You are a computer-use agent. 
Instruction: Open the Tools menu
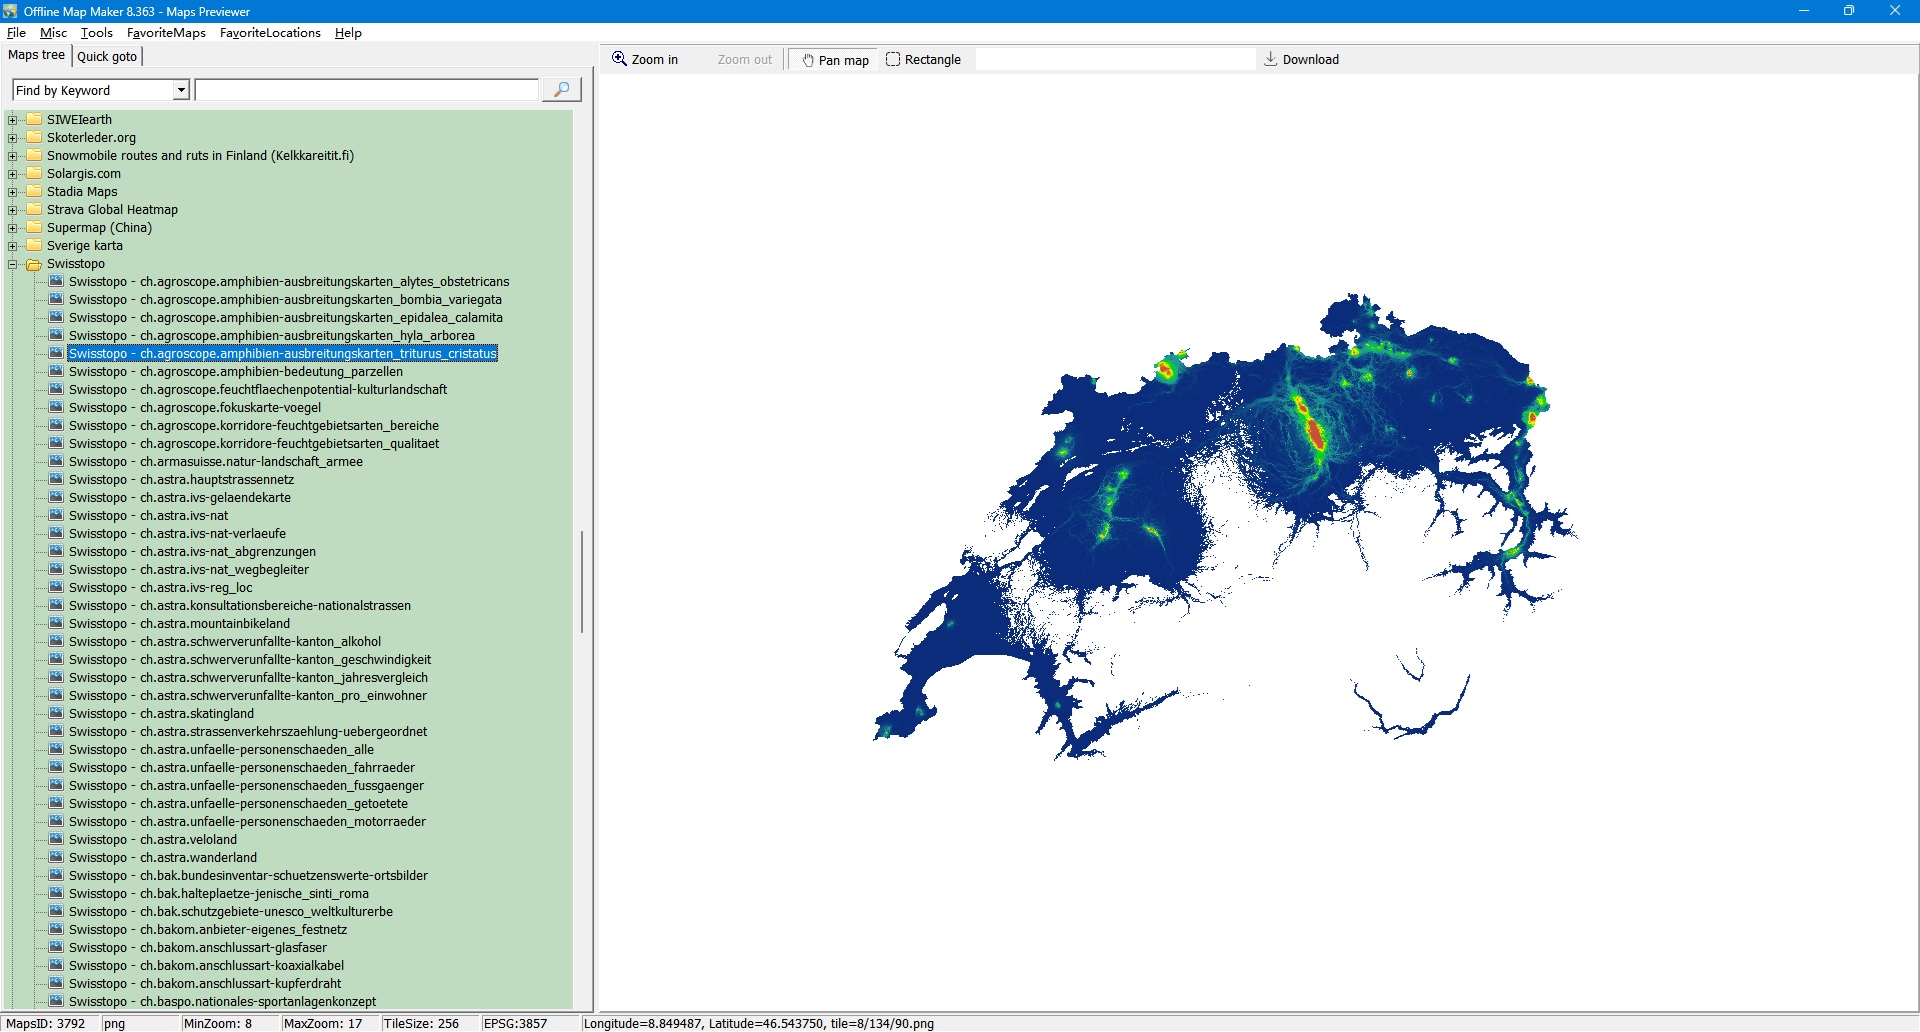tap(96, 33)
